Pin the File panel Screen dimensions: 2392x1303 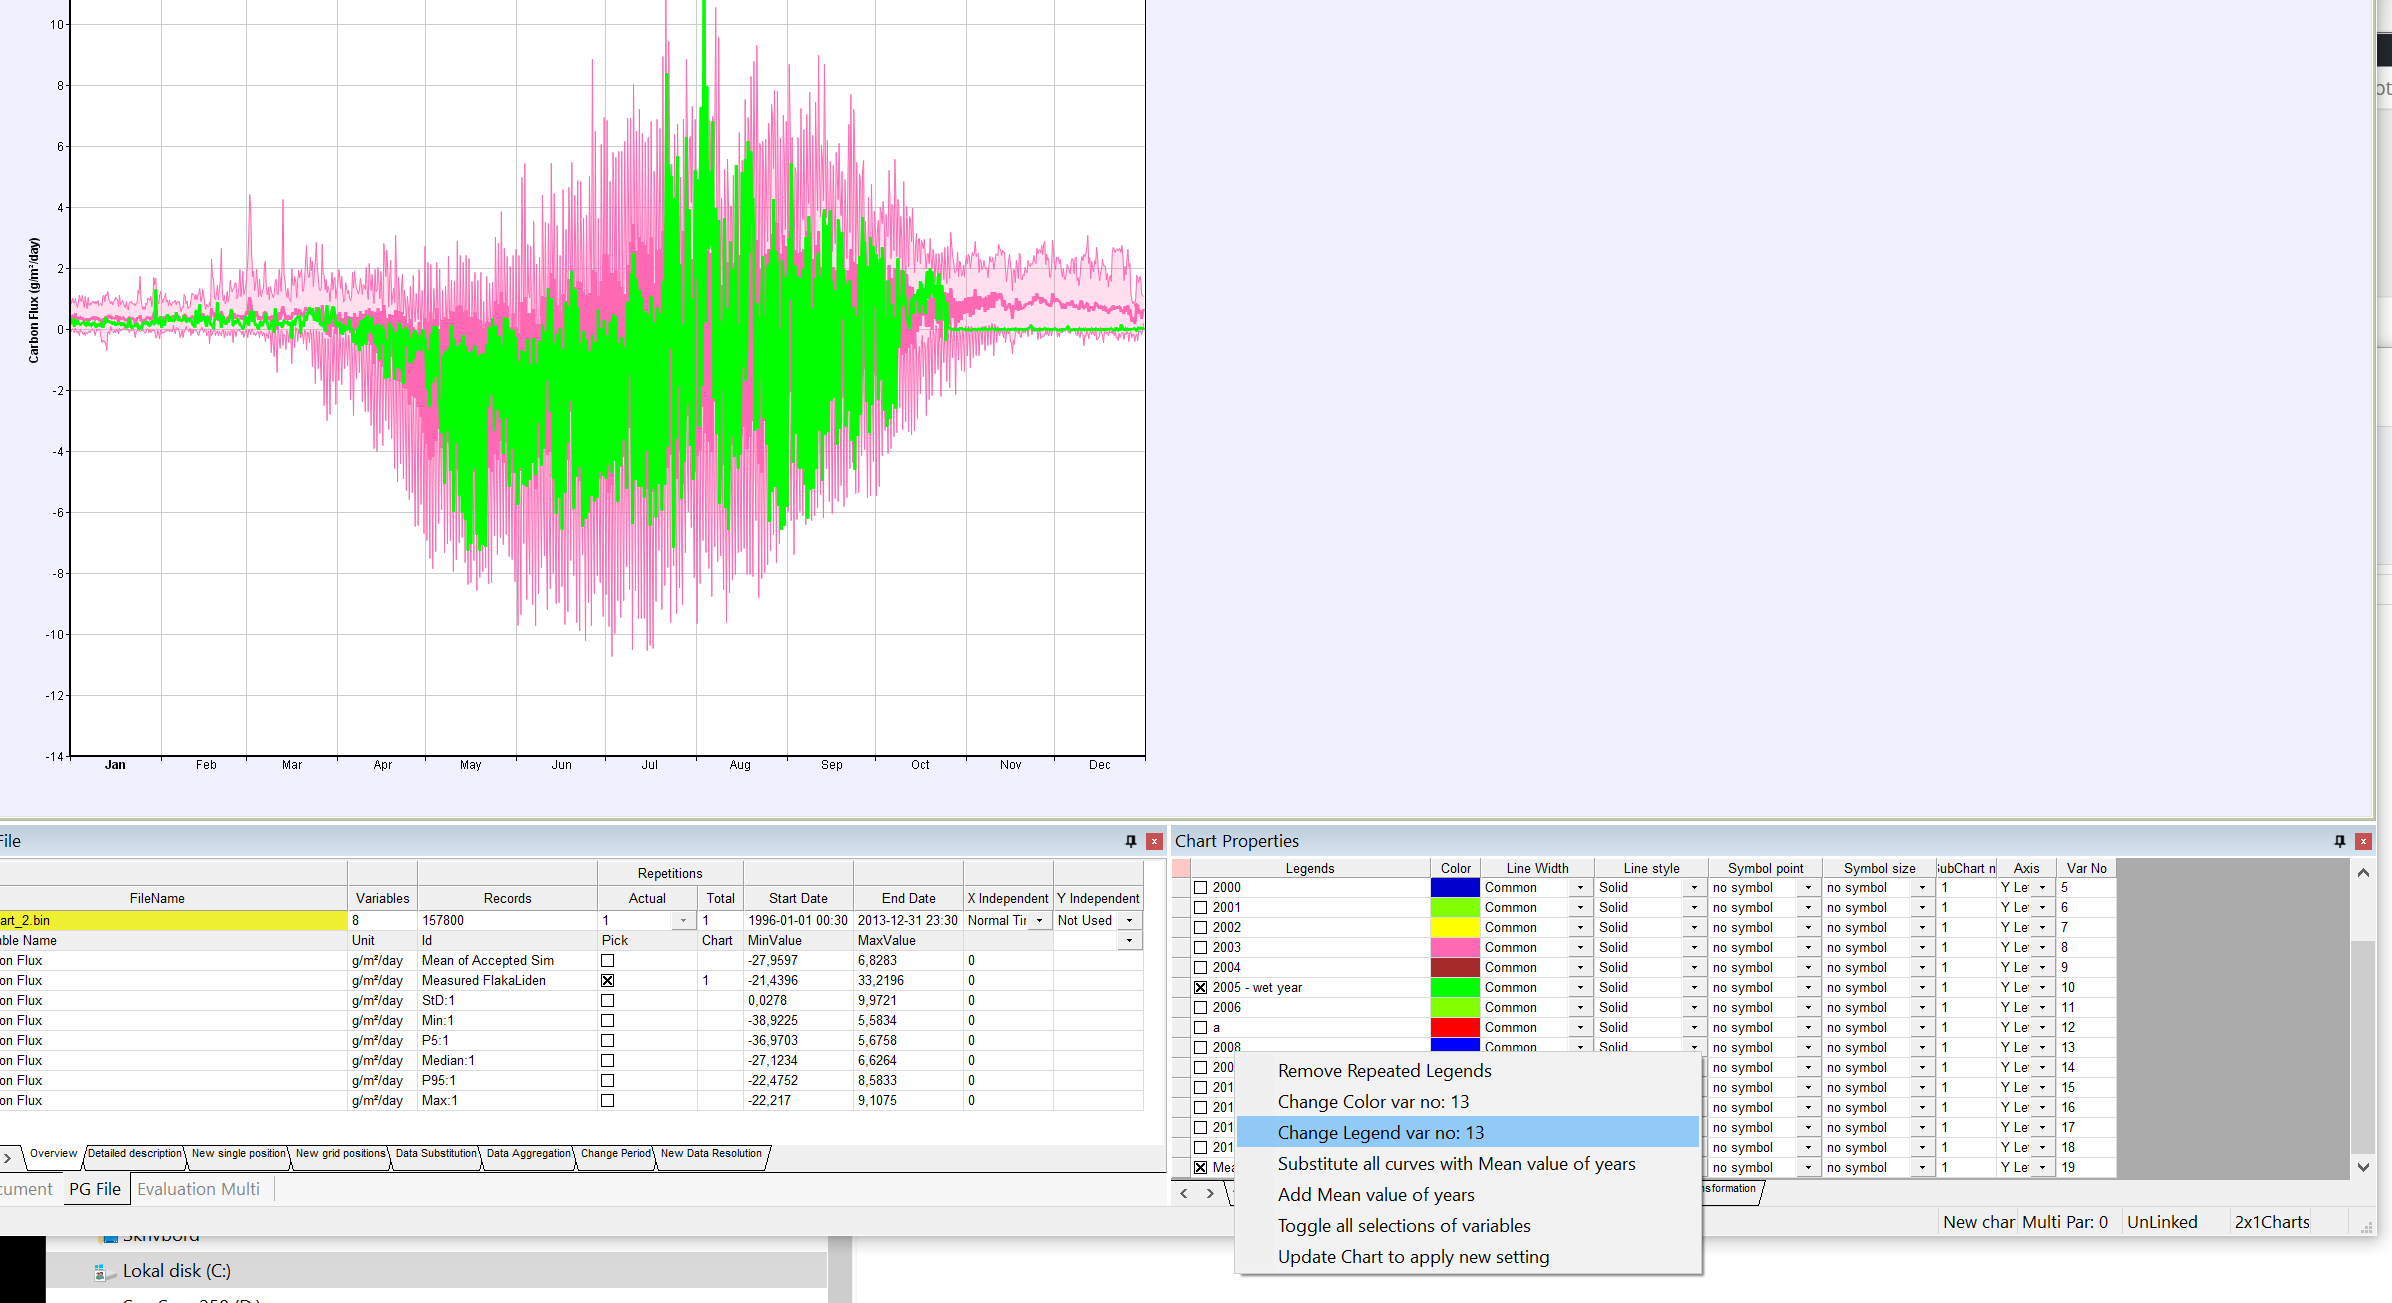point(1131,841)
